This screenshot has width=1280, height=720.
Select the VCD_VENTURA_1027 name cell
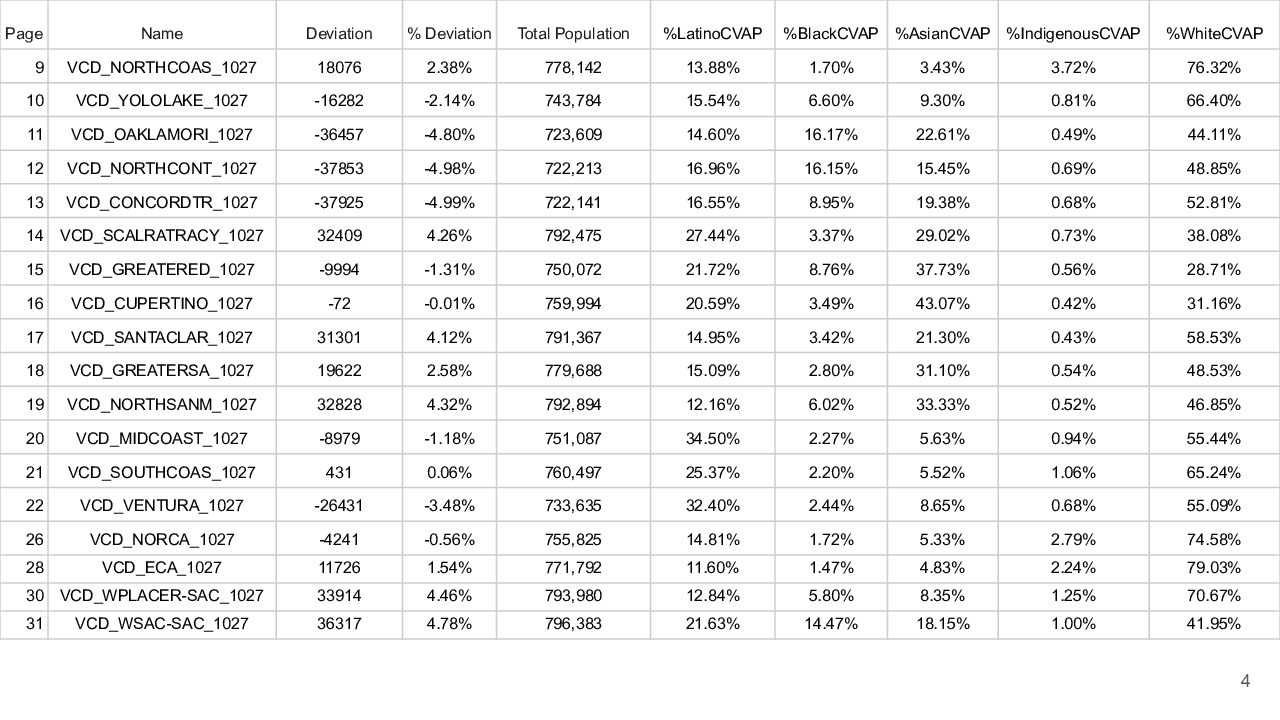(x=162, y=506)
